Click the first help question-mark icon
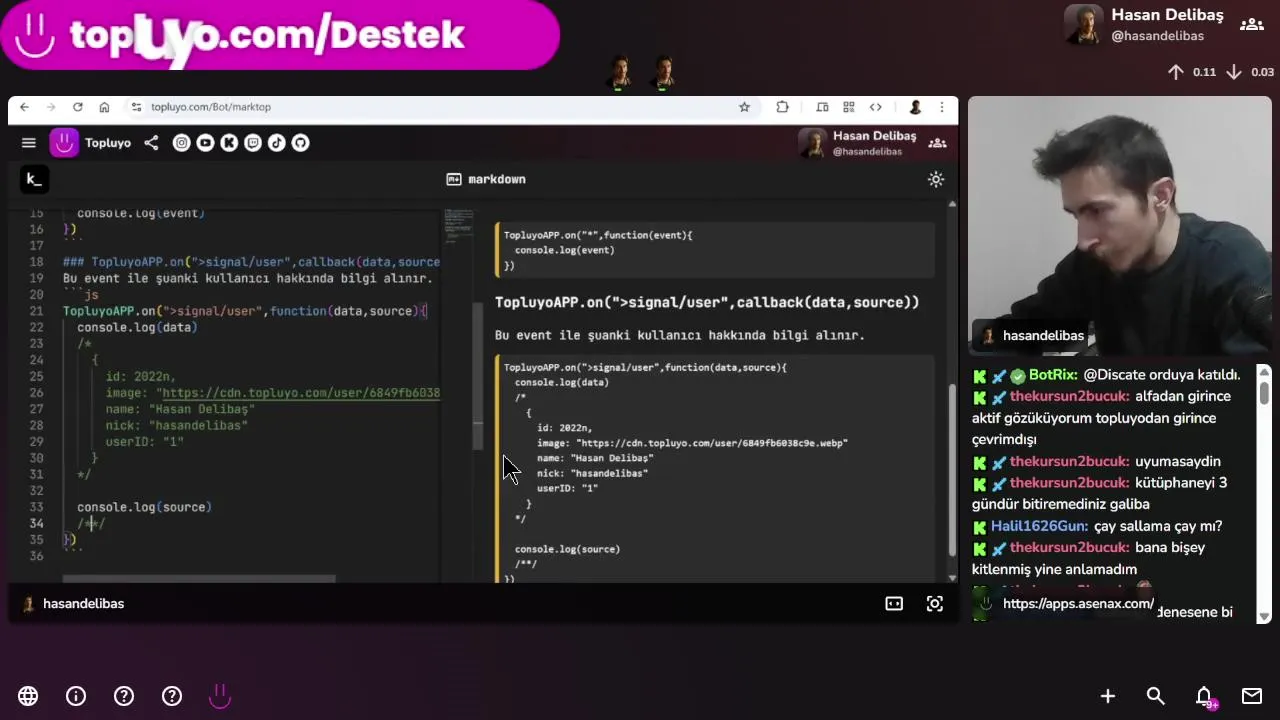Image resolution: width=1280 pixels, height=720 pixels. click(124, 696)
